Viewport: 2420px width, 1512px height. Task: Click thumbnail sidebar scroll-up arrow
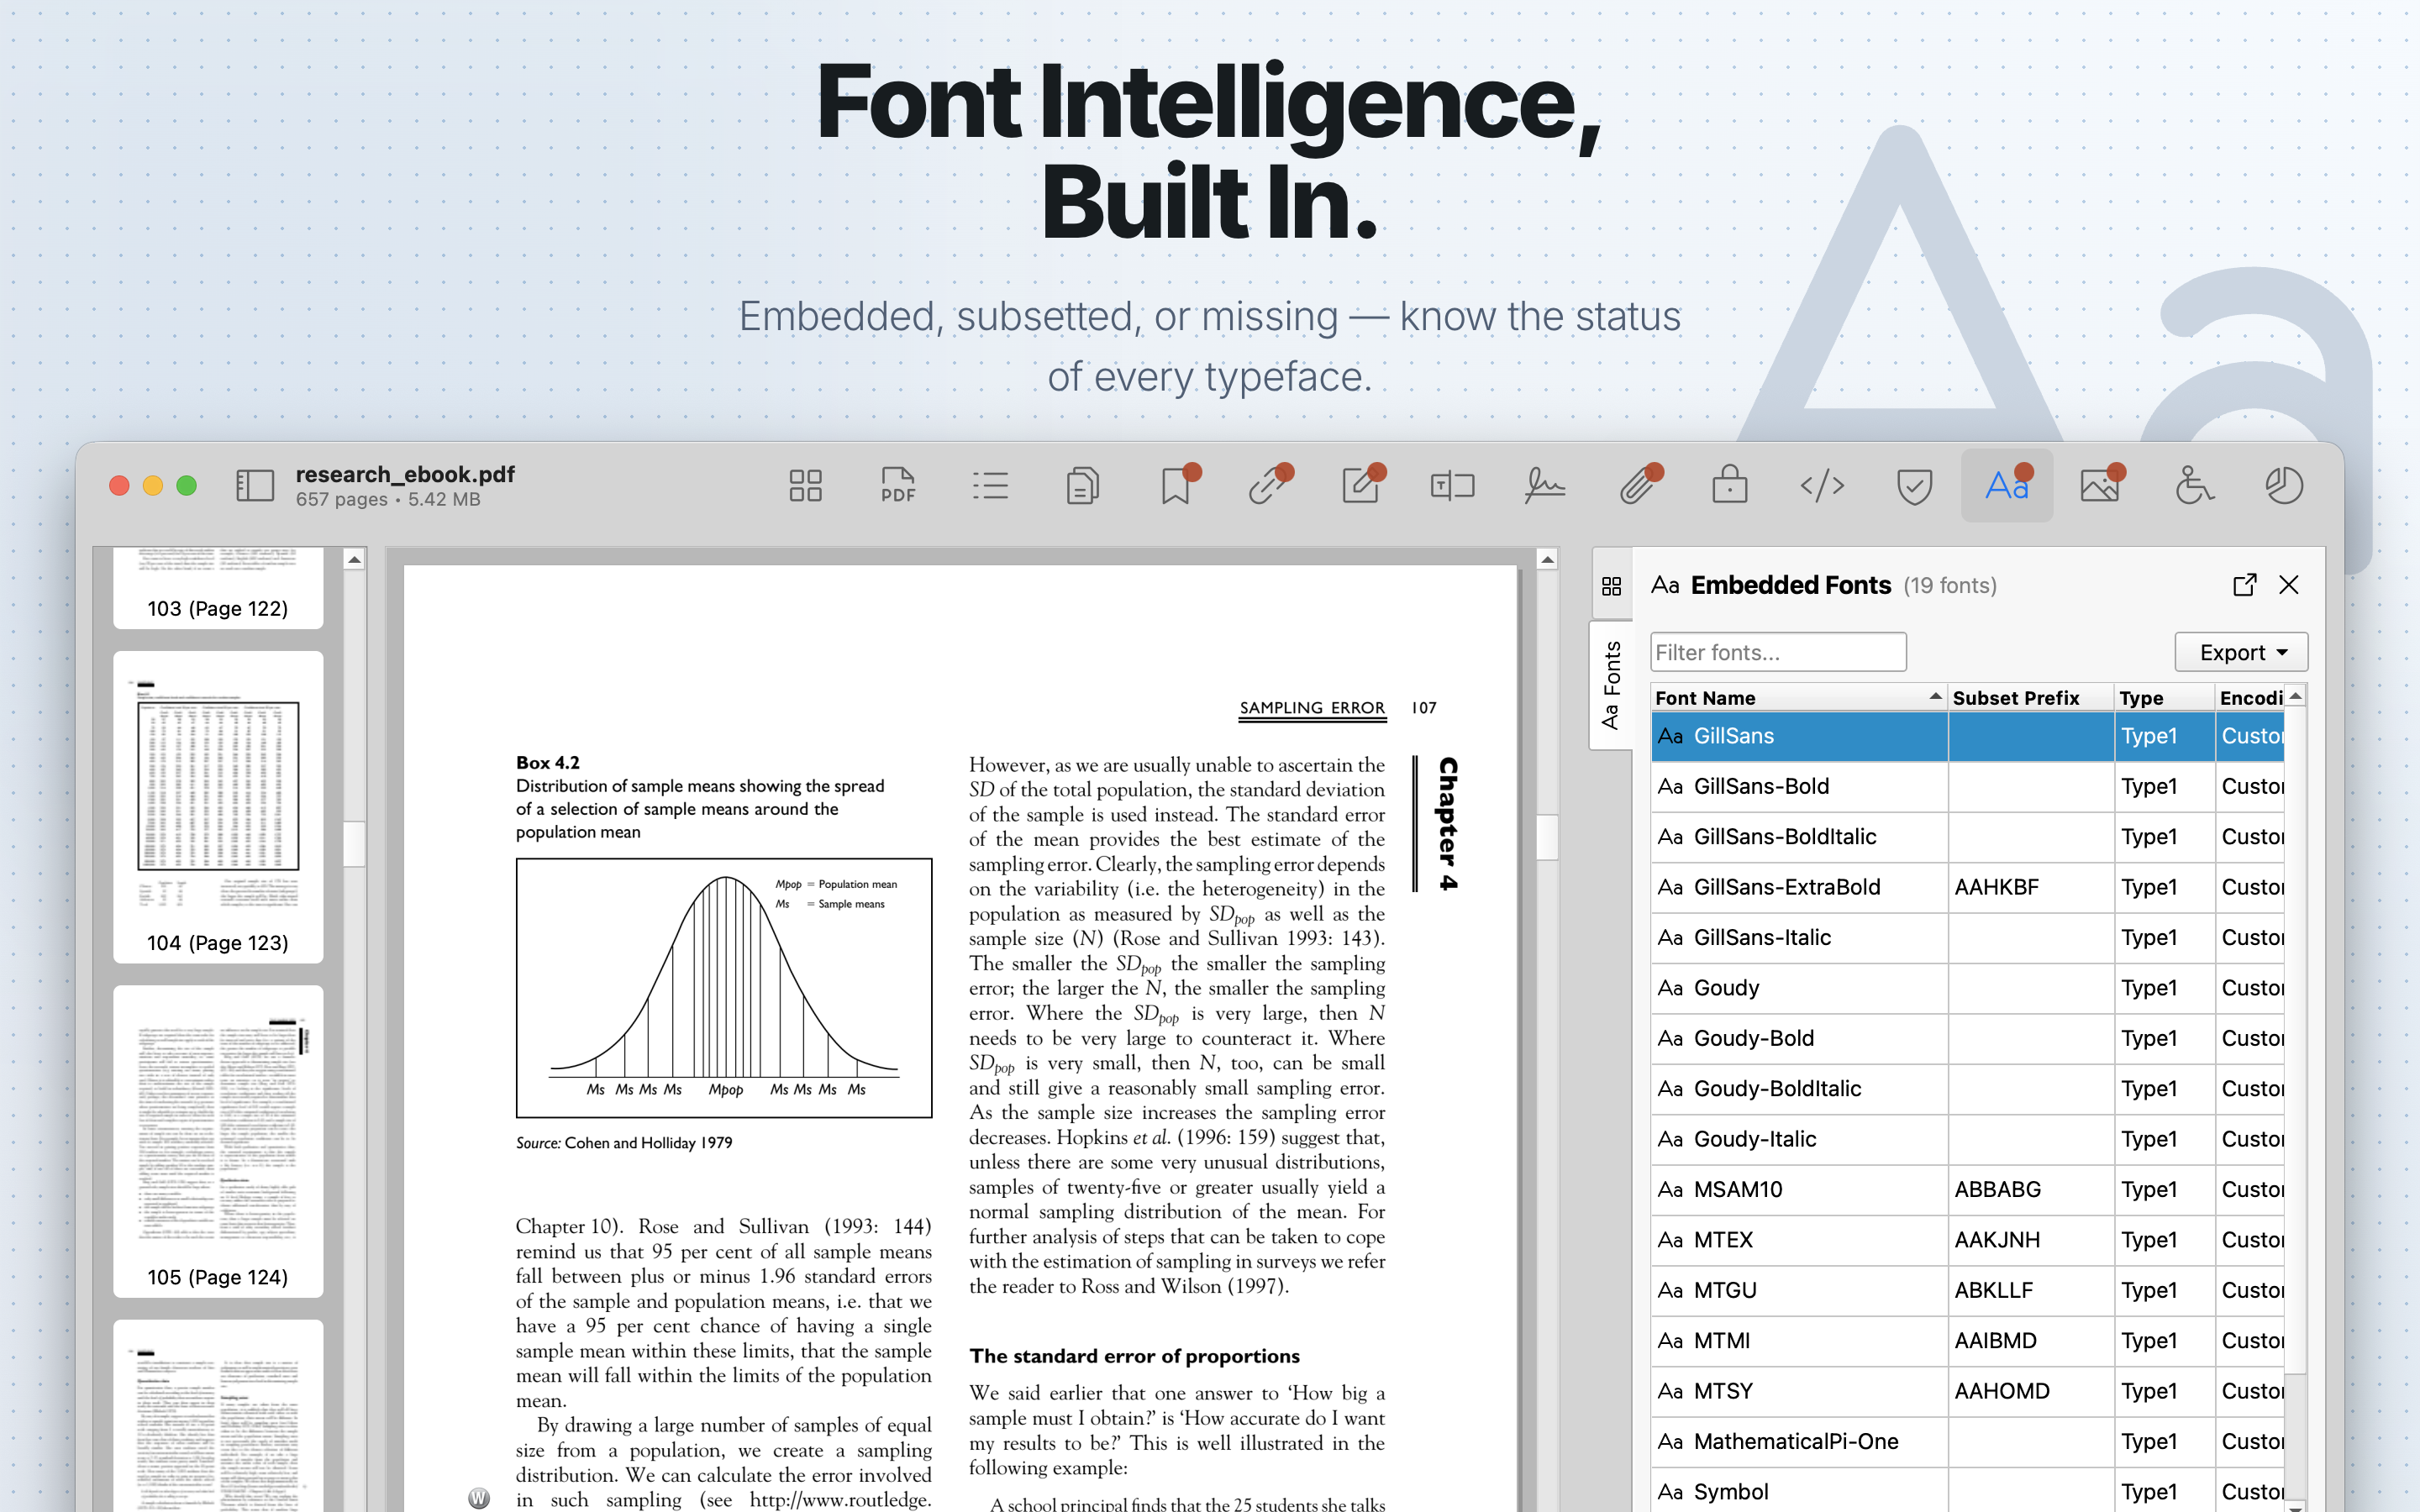point(354,560)
